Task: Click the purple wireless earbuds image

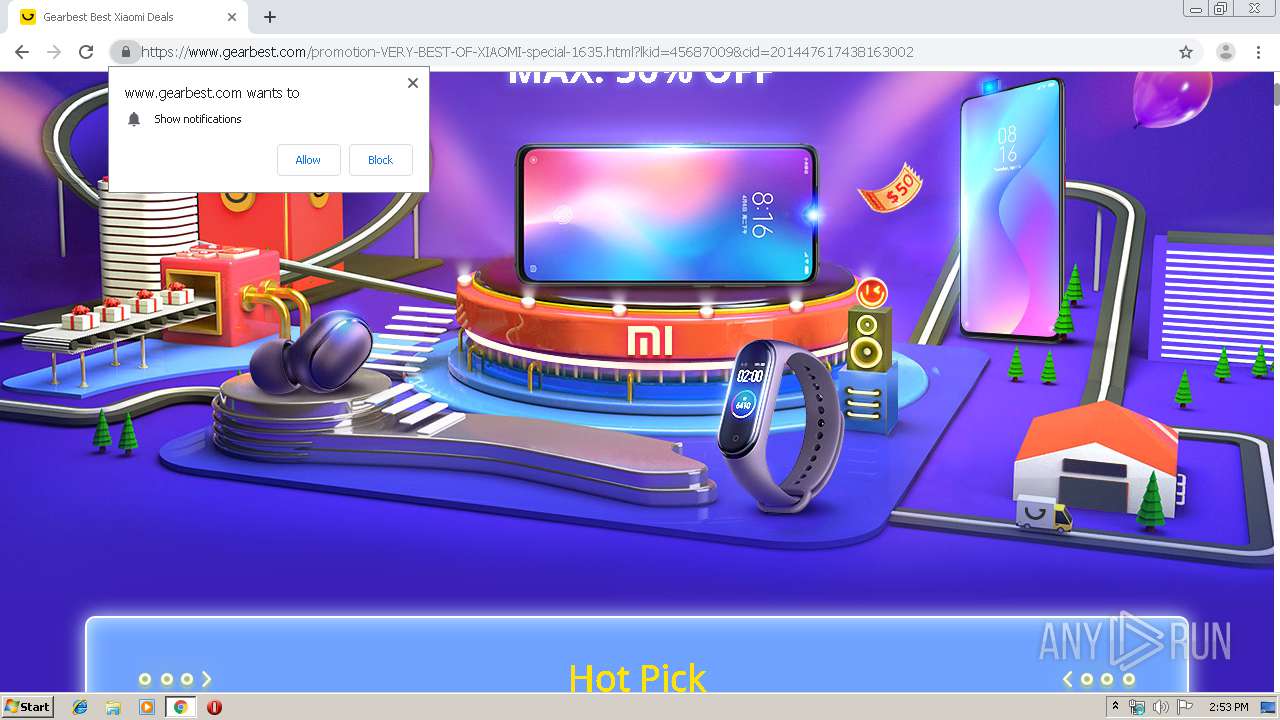Action: [312, 354]
